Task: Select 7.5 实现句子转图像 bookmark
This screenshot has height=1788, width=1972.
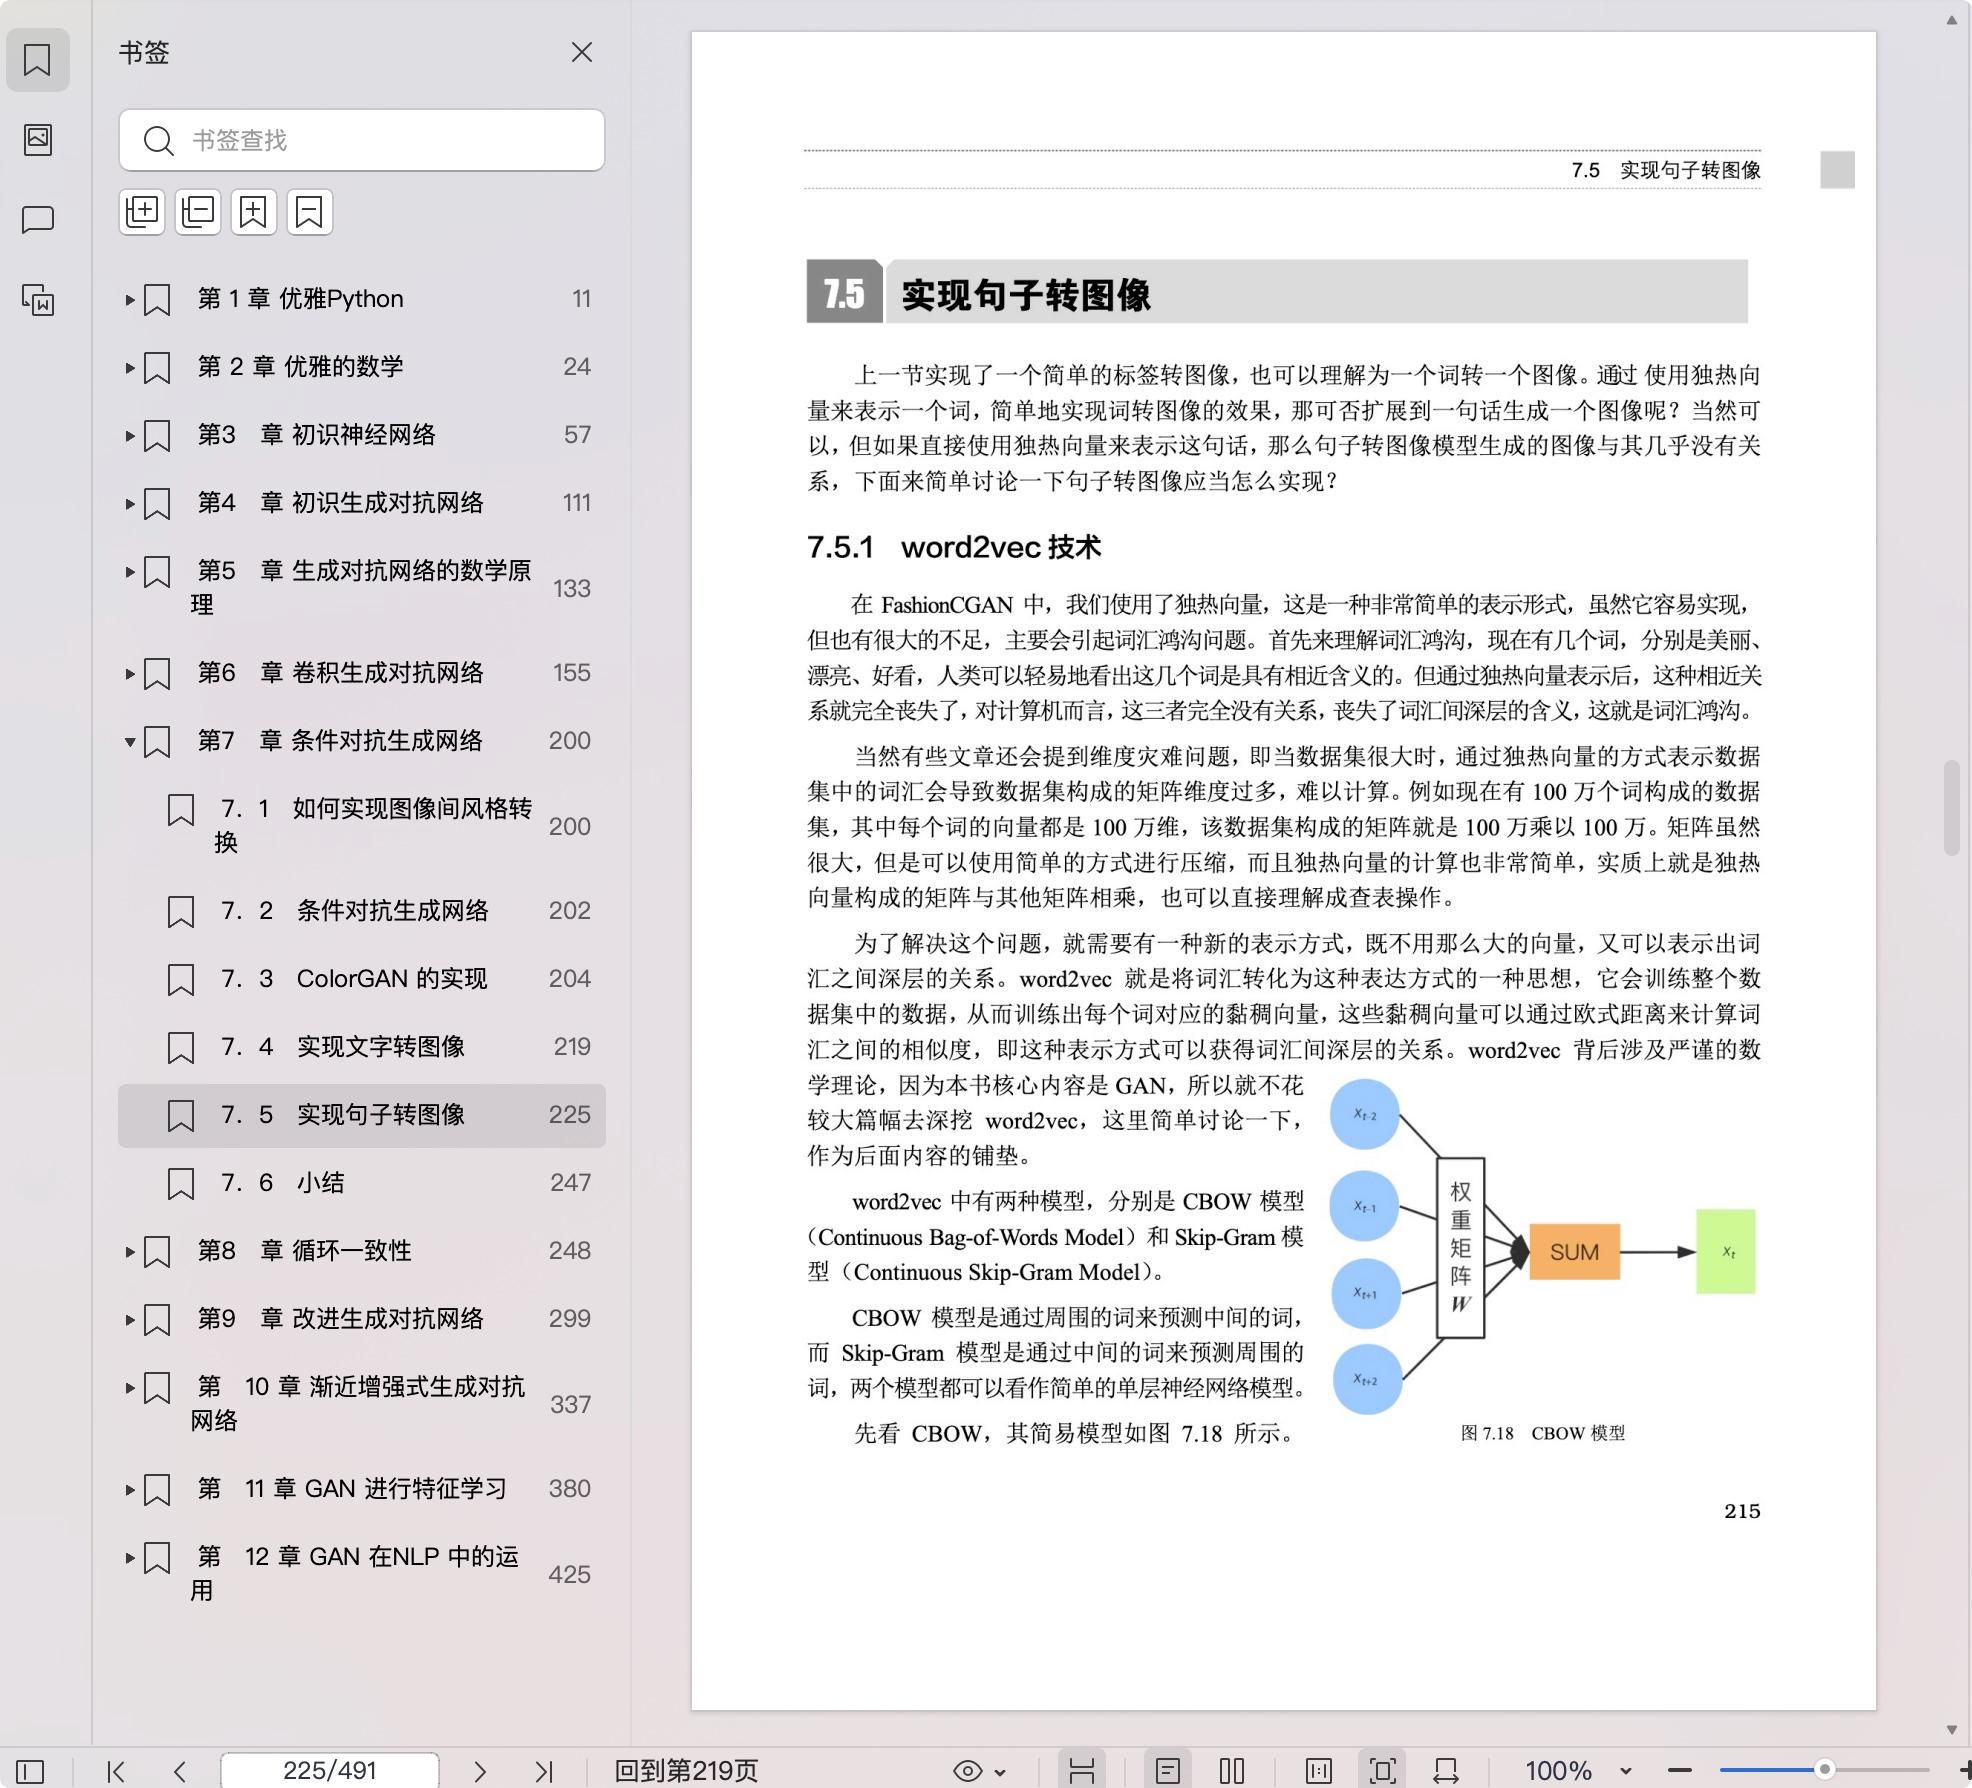Action: click(362, 1115)
